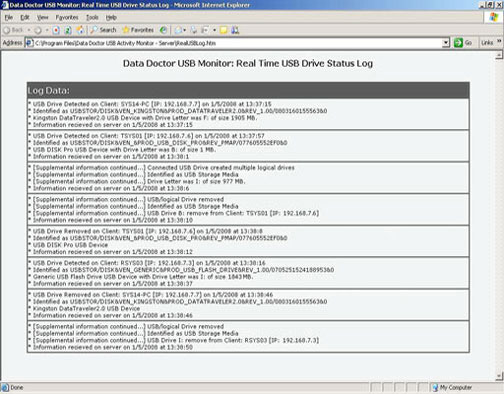Image resolution: width=504 pixels, height=394 pixels.
Task: Click the My Computer zone indicator
Action: [x=452, y=388]
